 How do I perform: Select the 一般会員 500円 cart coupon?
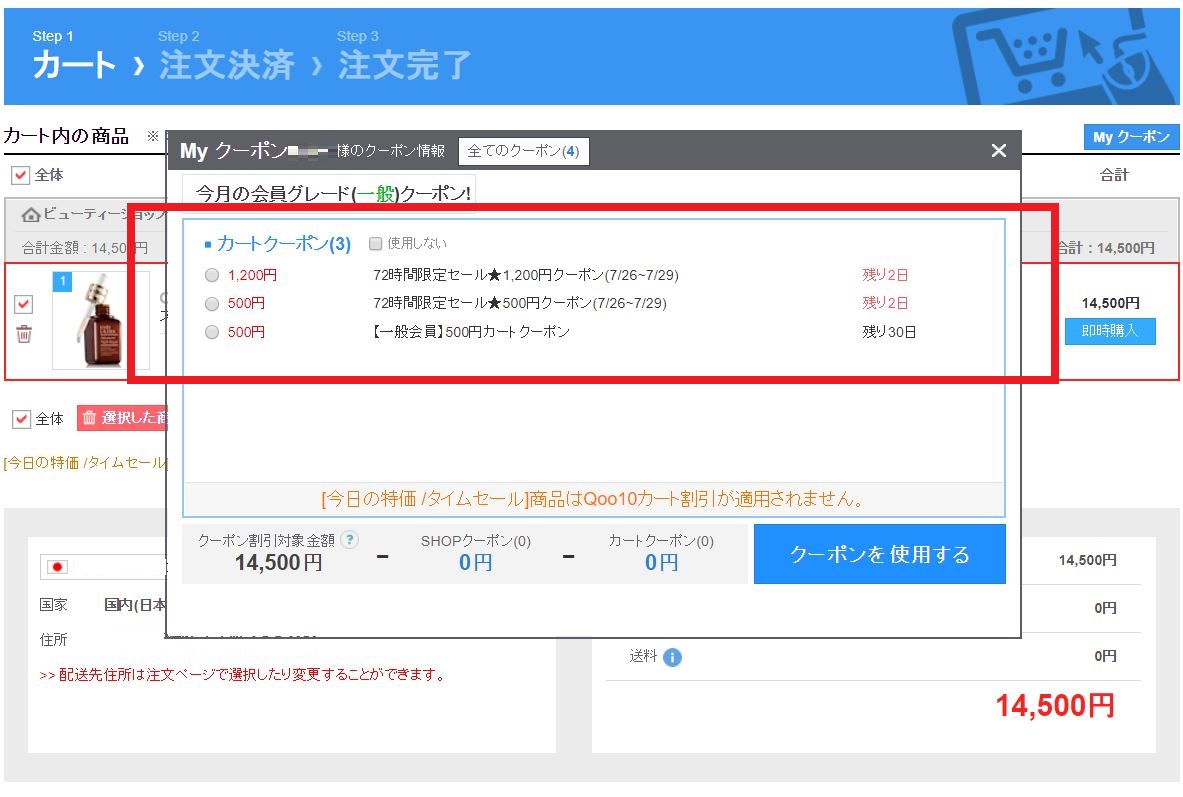tap(211, 332)
